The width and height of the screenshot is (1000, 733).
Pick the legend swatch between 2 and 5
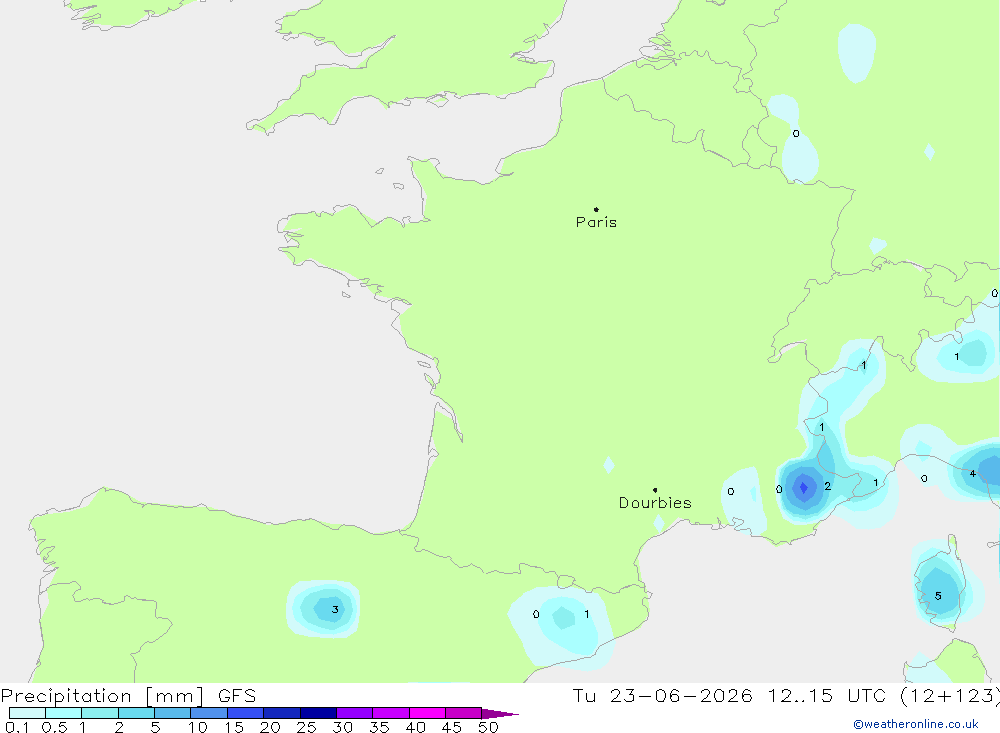136,713
